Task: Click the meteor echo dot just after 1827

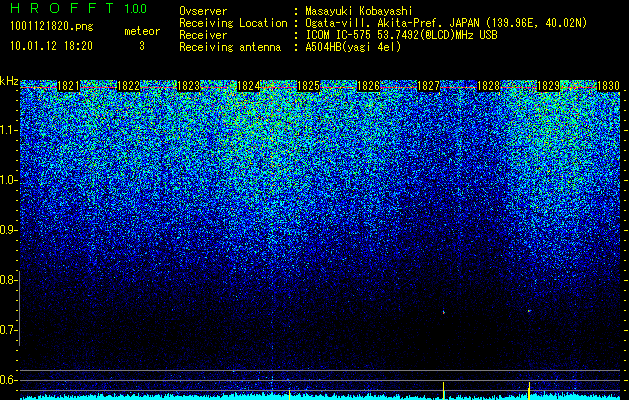Action: coord(444,311)
